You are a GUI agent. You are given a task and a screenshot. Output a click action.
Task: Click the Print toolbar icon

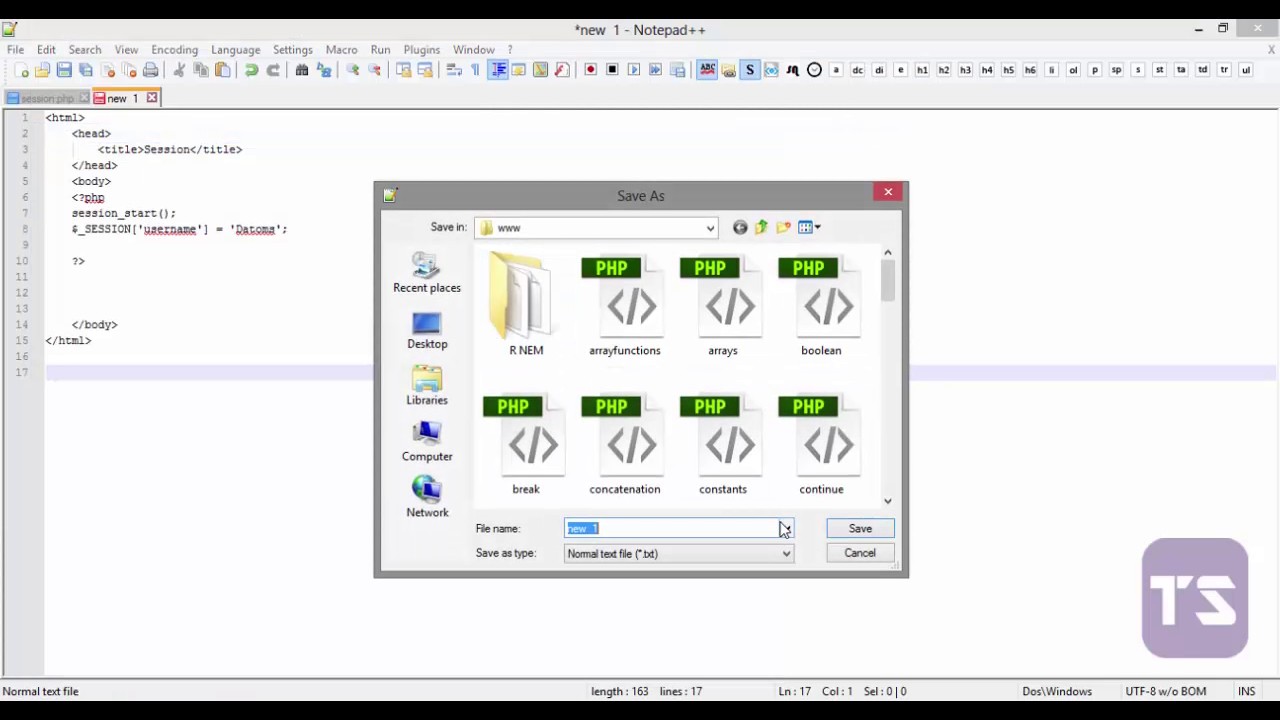pyautogui.click(x=151, y=70)
